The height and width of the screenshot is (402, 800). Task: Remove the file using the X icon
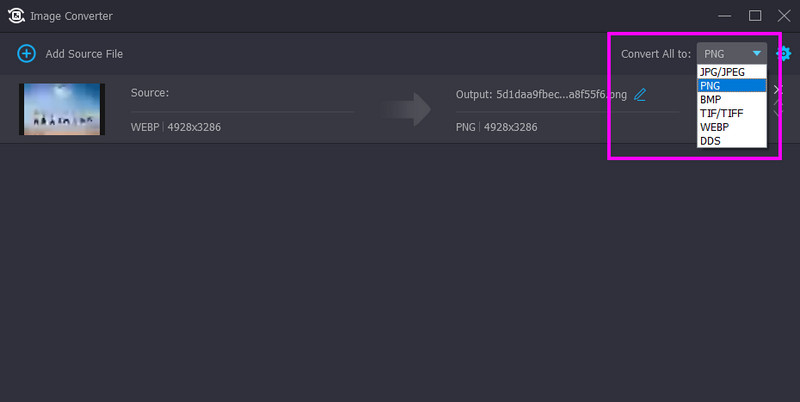click(779, 90)
